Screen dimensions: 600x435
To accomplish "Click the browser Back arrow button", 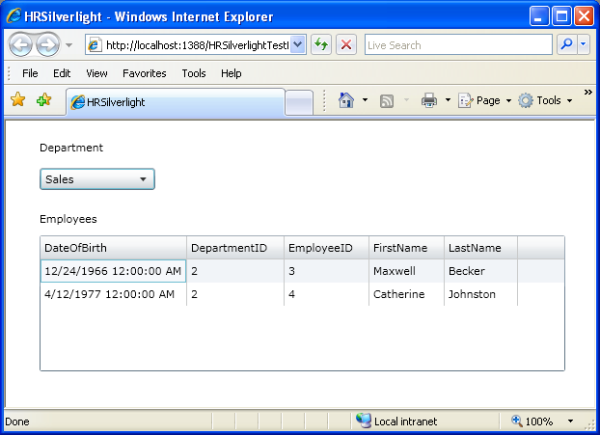I will click(x=21, y=45).
